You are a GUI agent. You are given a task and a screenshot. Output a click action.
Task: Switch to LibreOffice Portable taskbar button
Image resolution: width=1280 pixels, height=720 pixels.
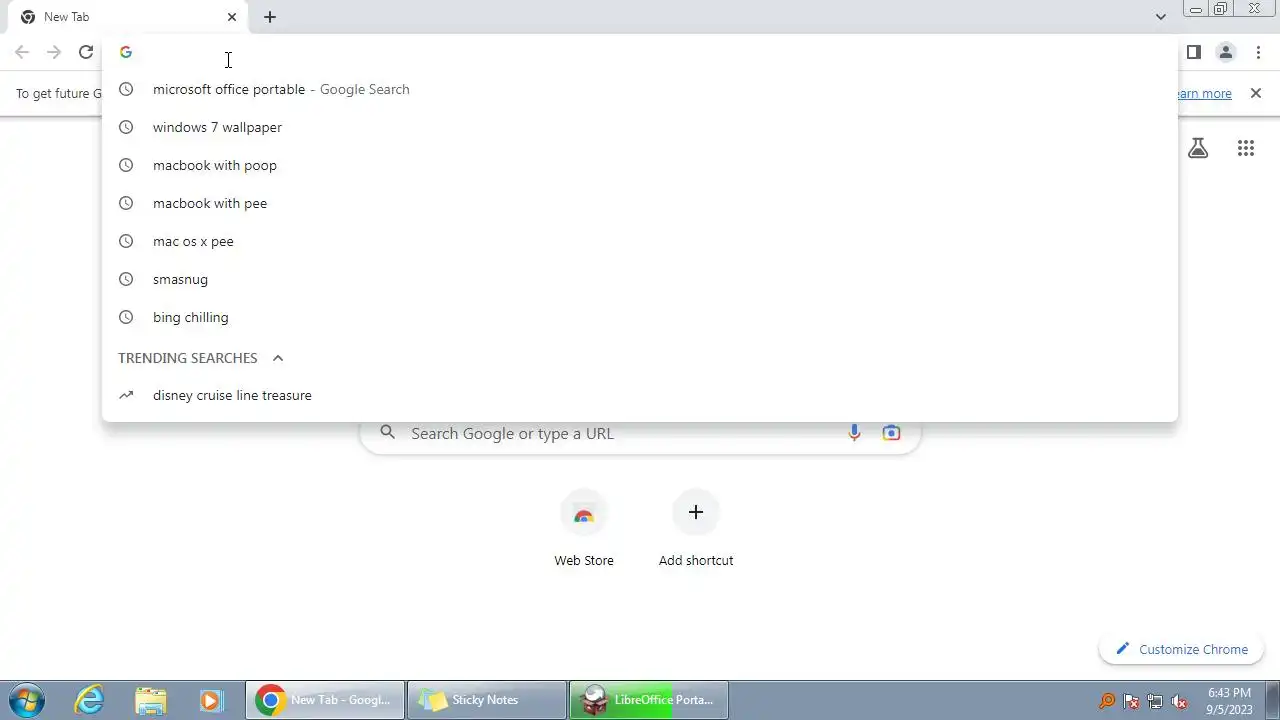coord(649,700)
